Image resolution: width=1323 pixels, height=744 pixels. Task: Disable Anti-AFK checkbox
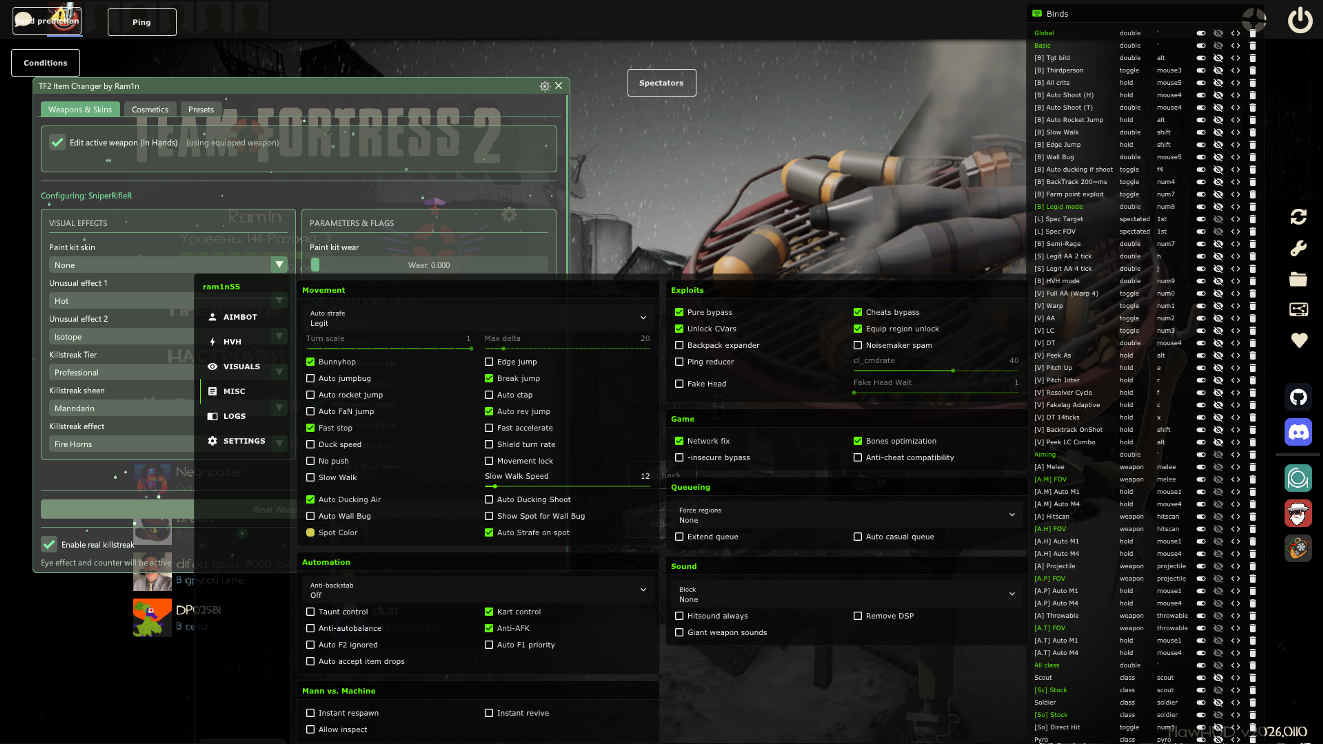pos(489,628)
